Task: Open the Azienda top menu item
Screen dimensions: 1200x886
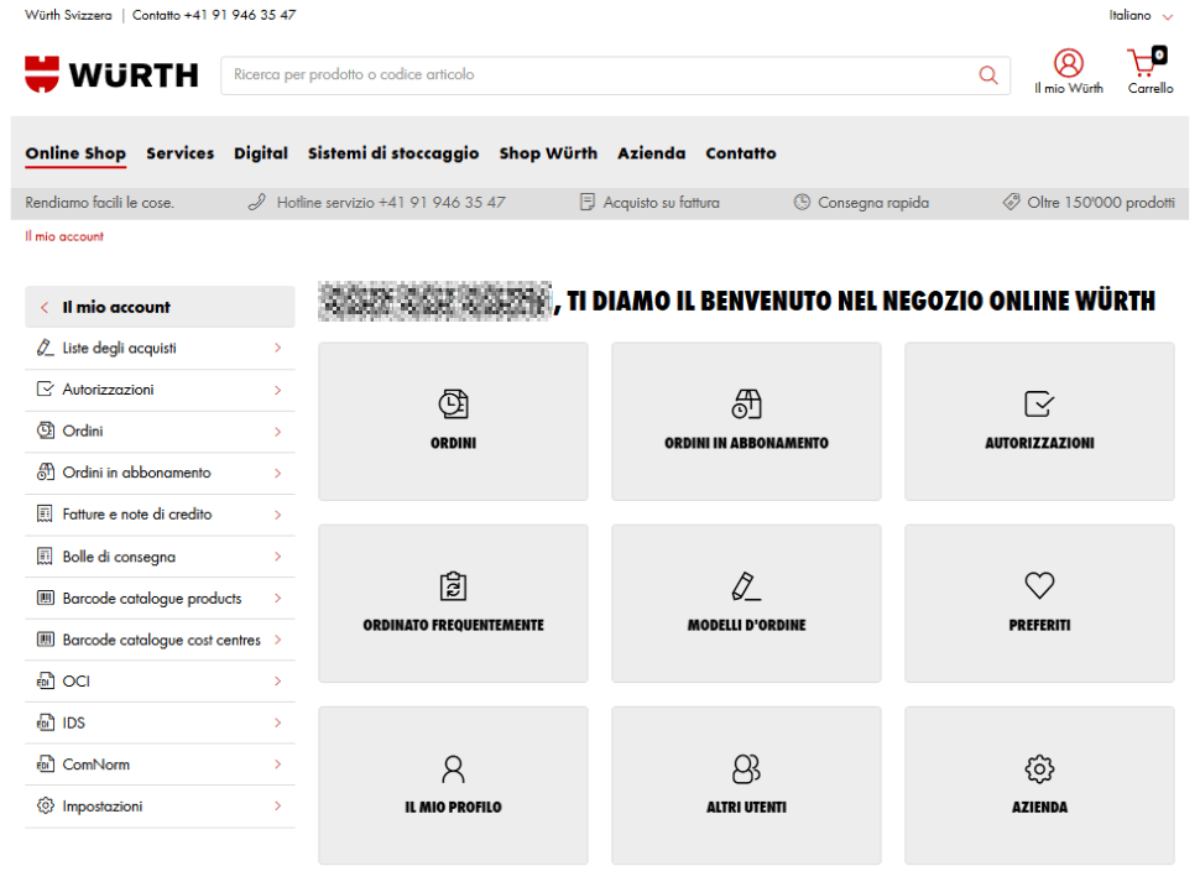Action: coord(652,153)
